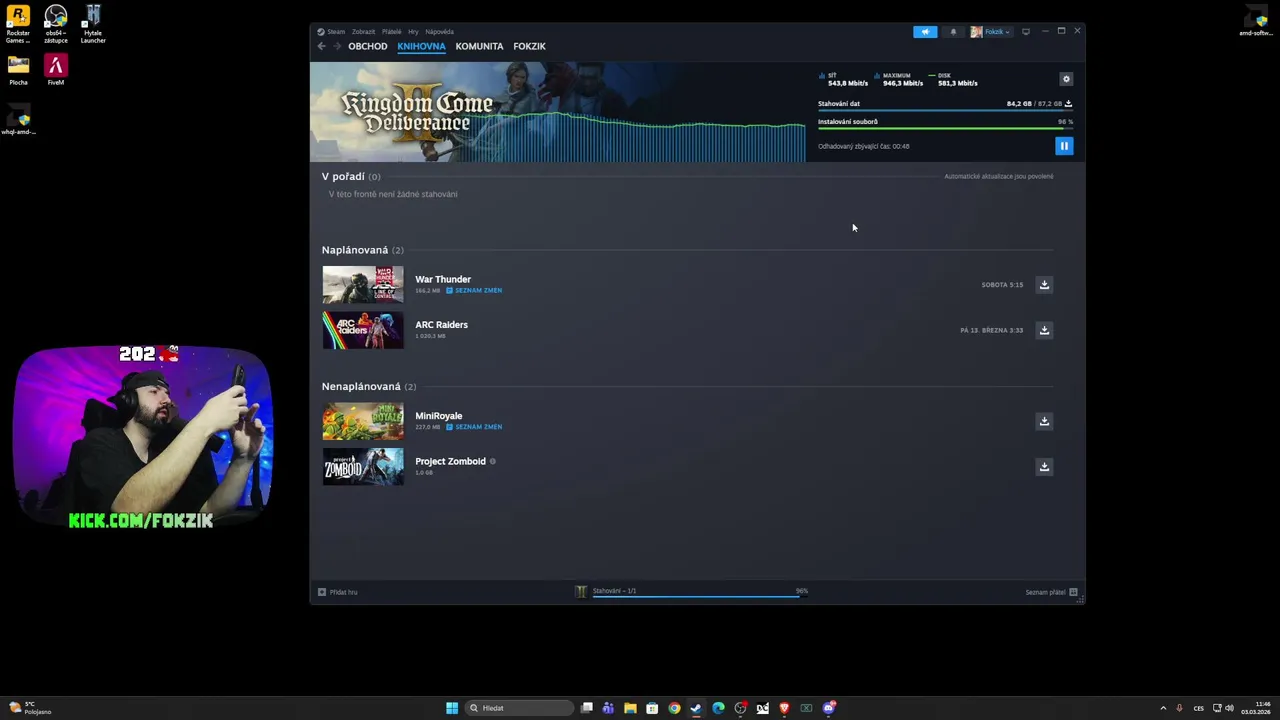Click the MiniRoyale title
This screenshot has width=1280, height=720.
[x=438, y=416]
